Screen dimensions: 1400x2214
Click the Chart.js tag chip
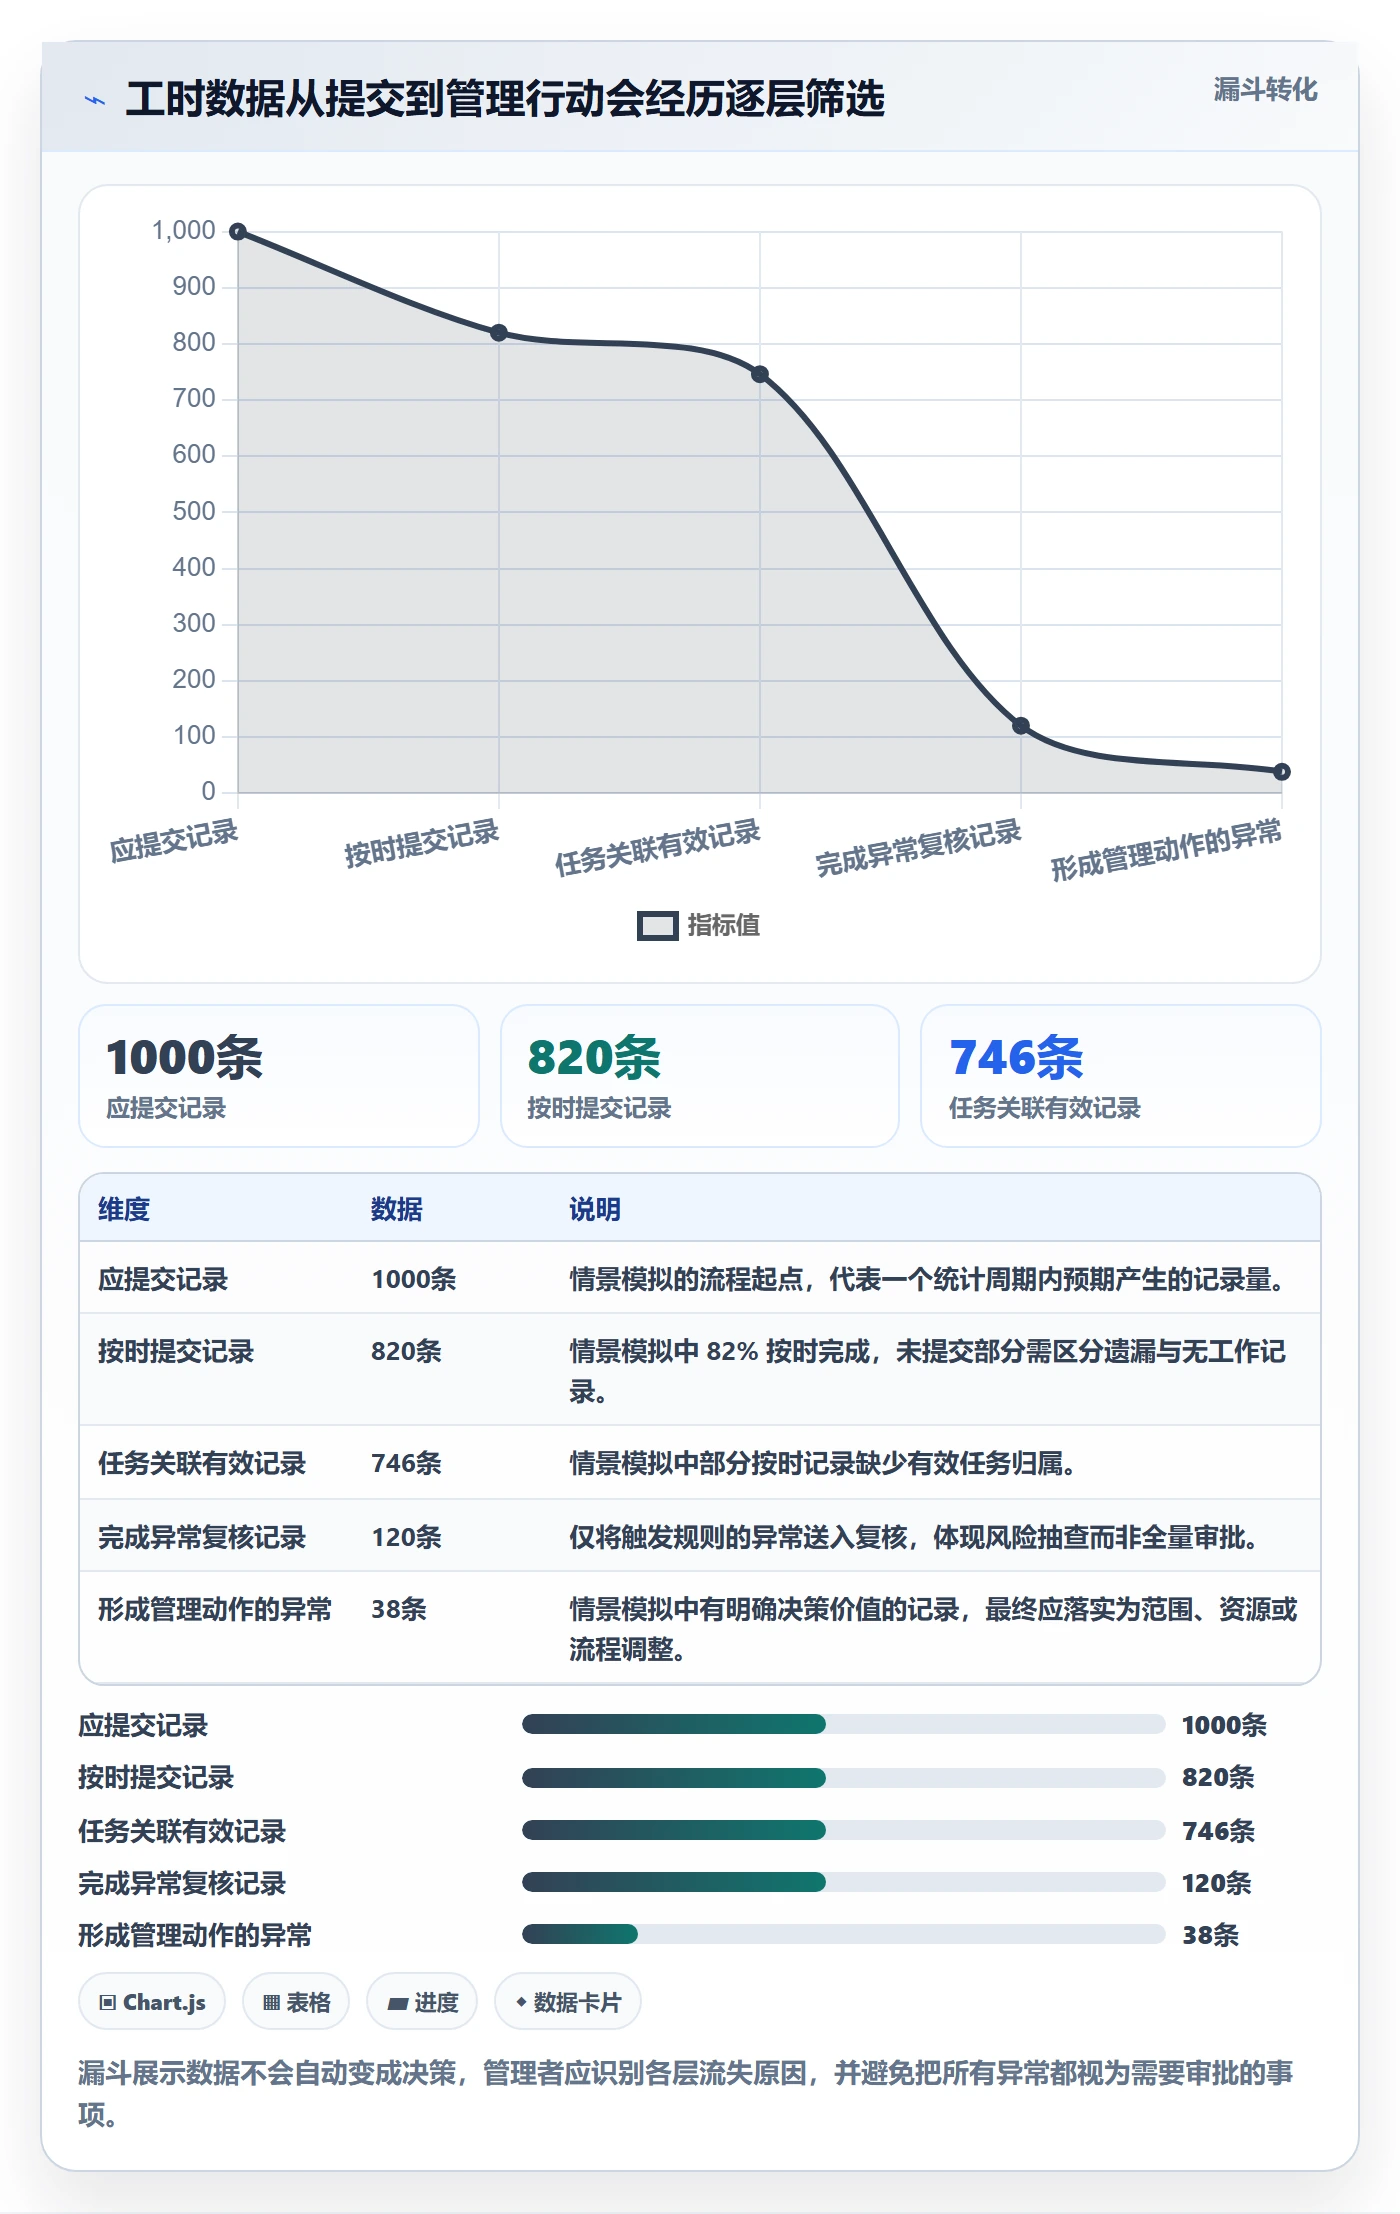tap(152, 2002)
